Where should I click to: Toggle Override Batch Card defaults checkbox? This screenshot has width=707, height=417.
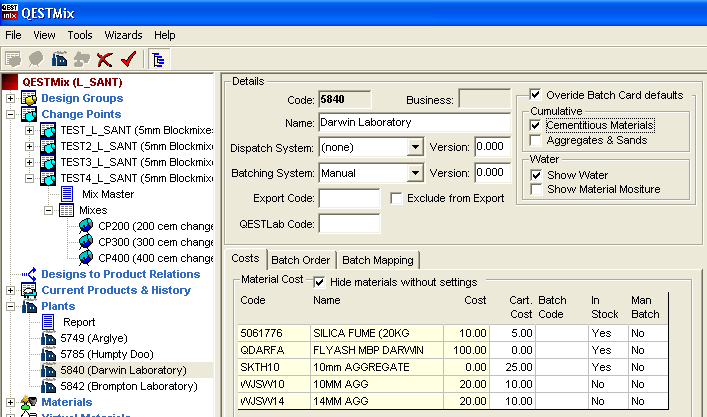click(535, 95)
